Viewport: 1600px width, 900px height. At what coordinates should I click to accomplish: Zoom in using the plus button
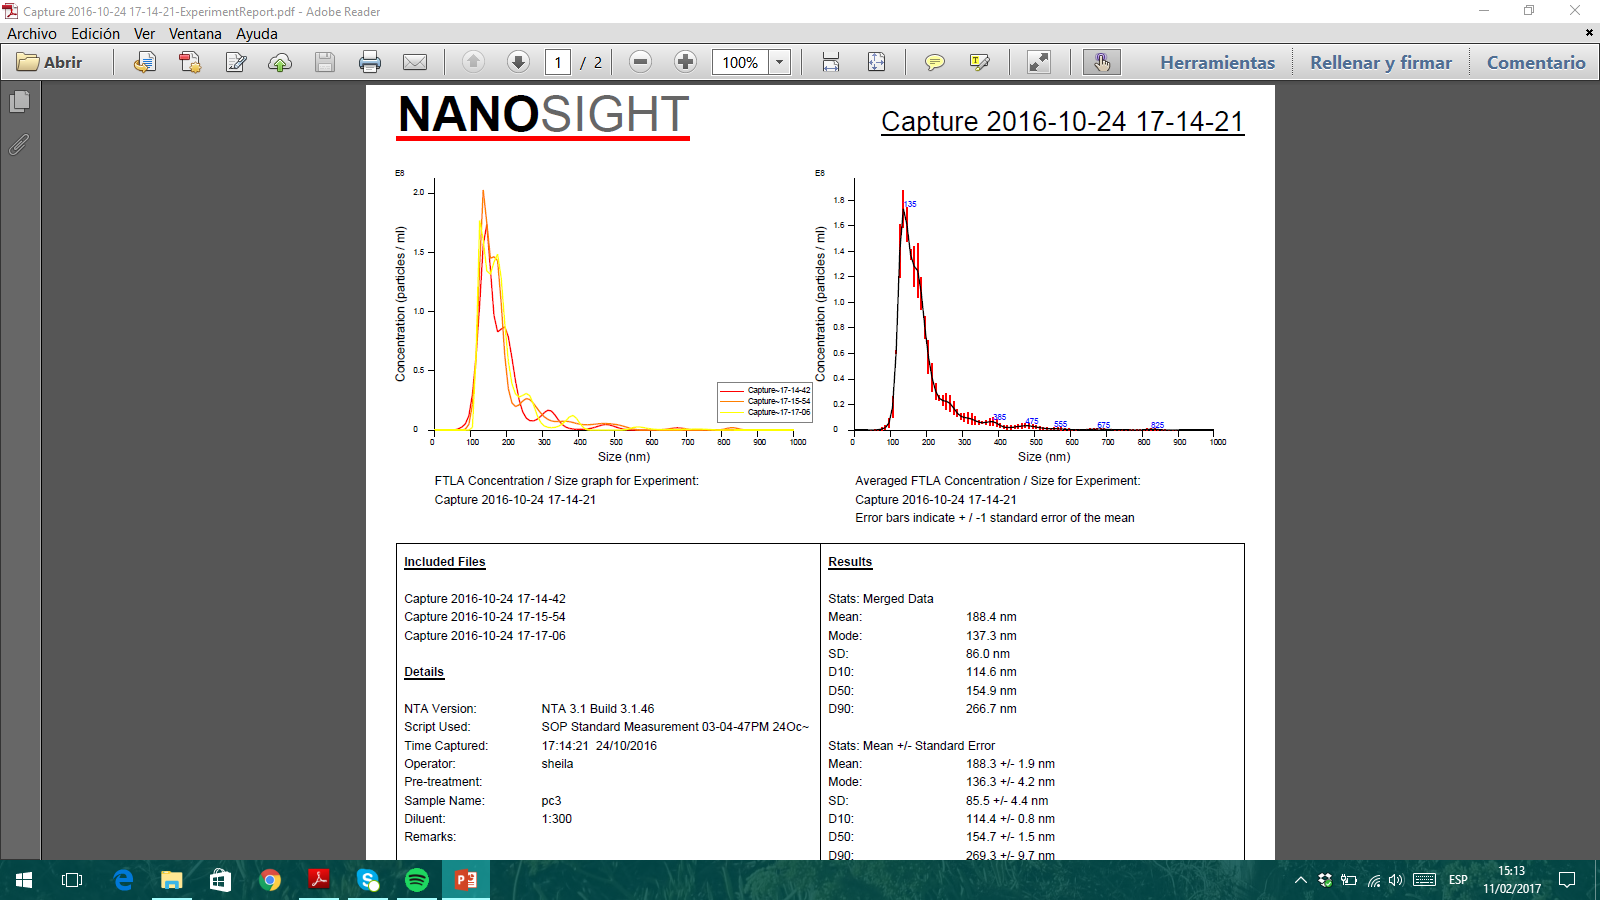pos(685,62)
